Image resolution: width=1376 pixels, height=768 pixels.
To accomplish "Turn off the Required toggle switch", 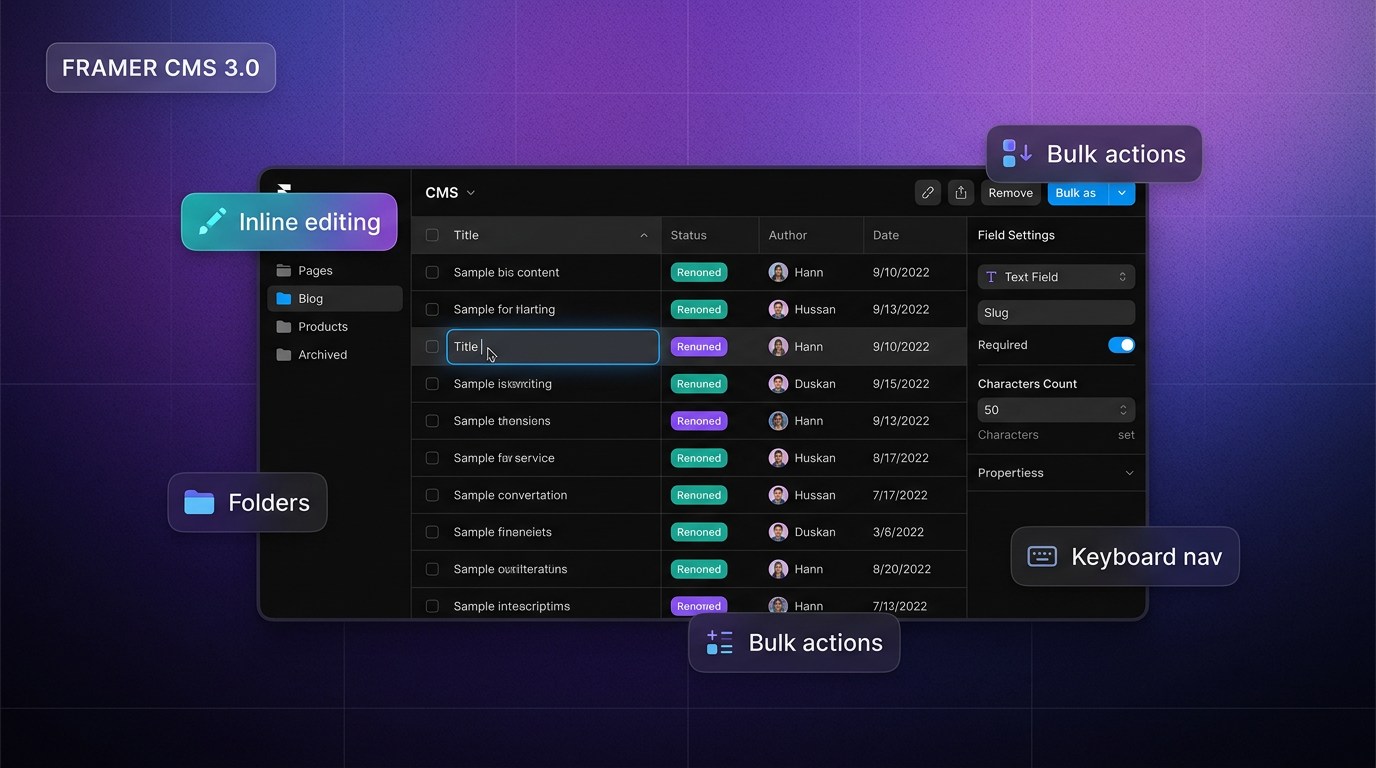I will click(x=1121, y=345).
